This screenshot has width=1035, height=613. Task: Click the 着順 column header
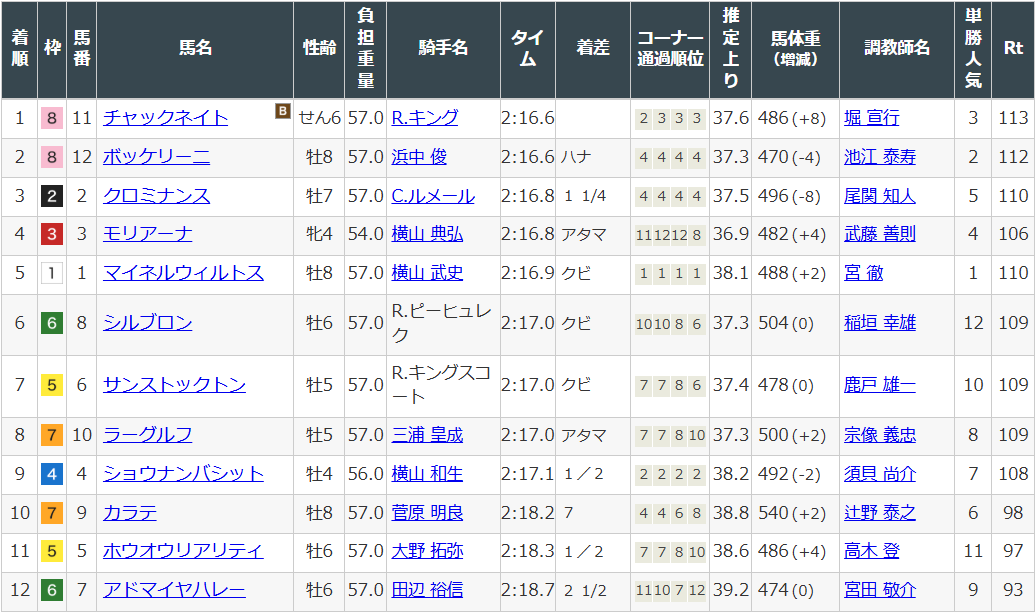(18, 48)
